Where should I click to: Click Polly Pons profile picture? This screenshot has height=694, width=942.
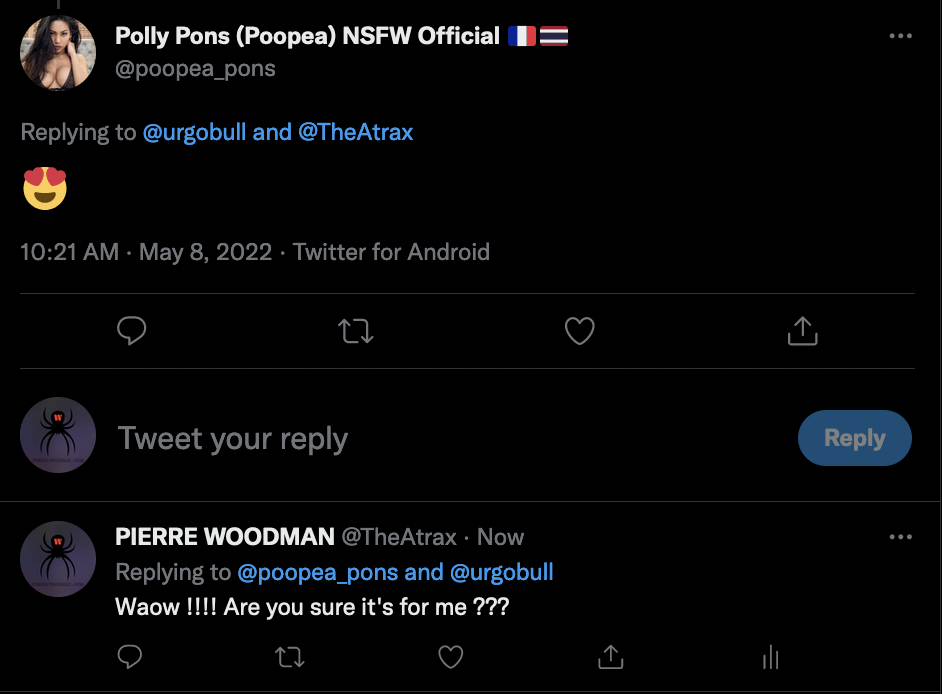point(58,53)
